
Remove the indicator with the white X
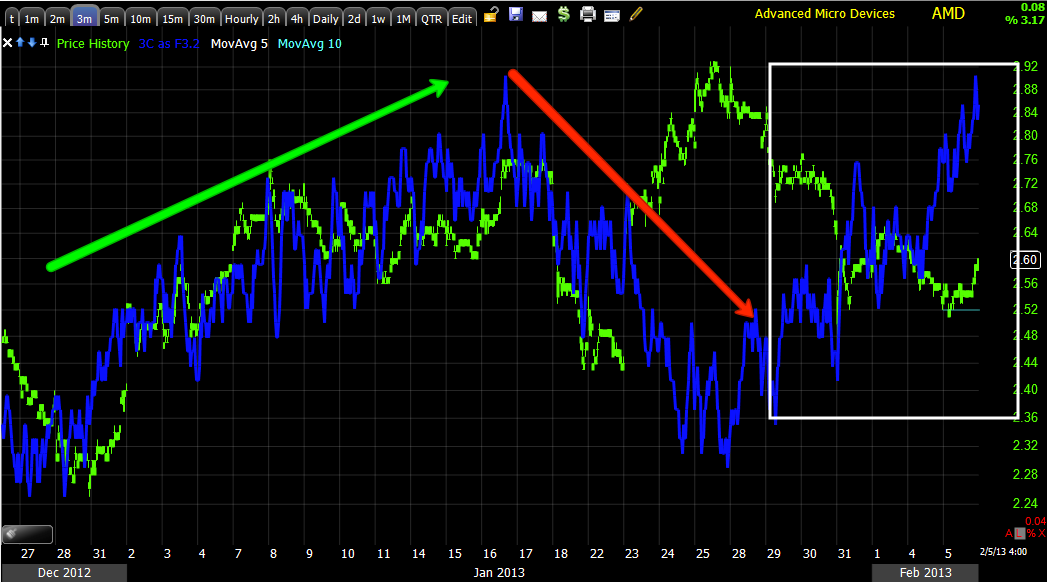pos(7,43)
